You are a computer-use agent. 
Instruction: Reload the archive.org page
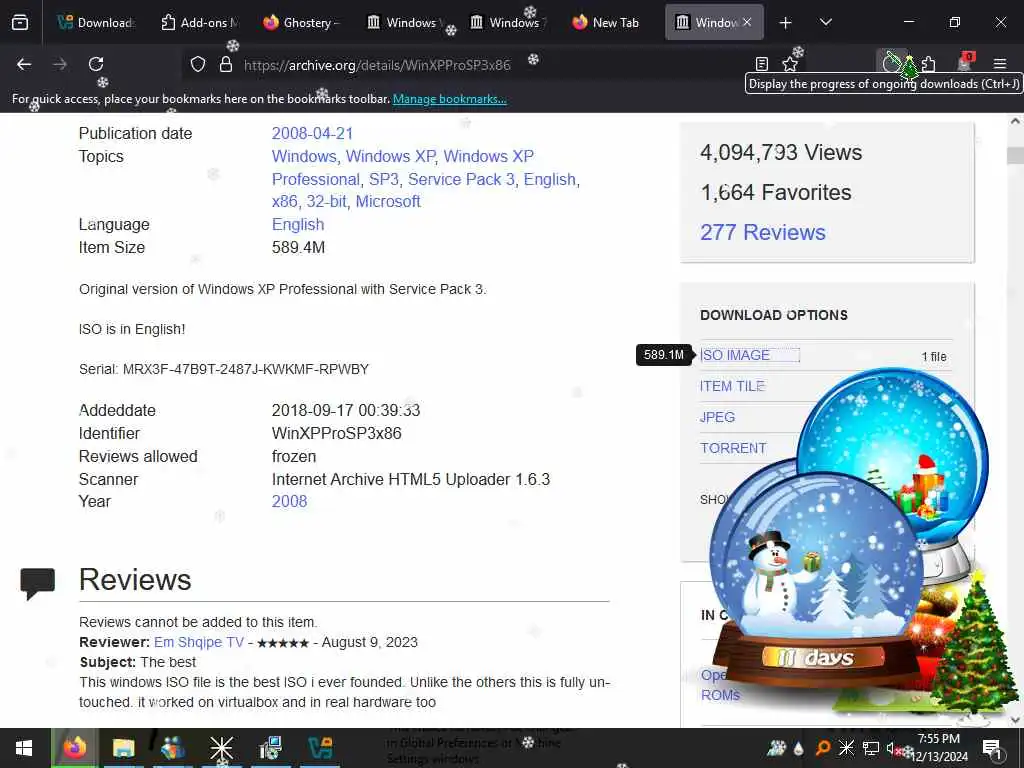[x=96, y=64]
